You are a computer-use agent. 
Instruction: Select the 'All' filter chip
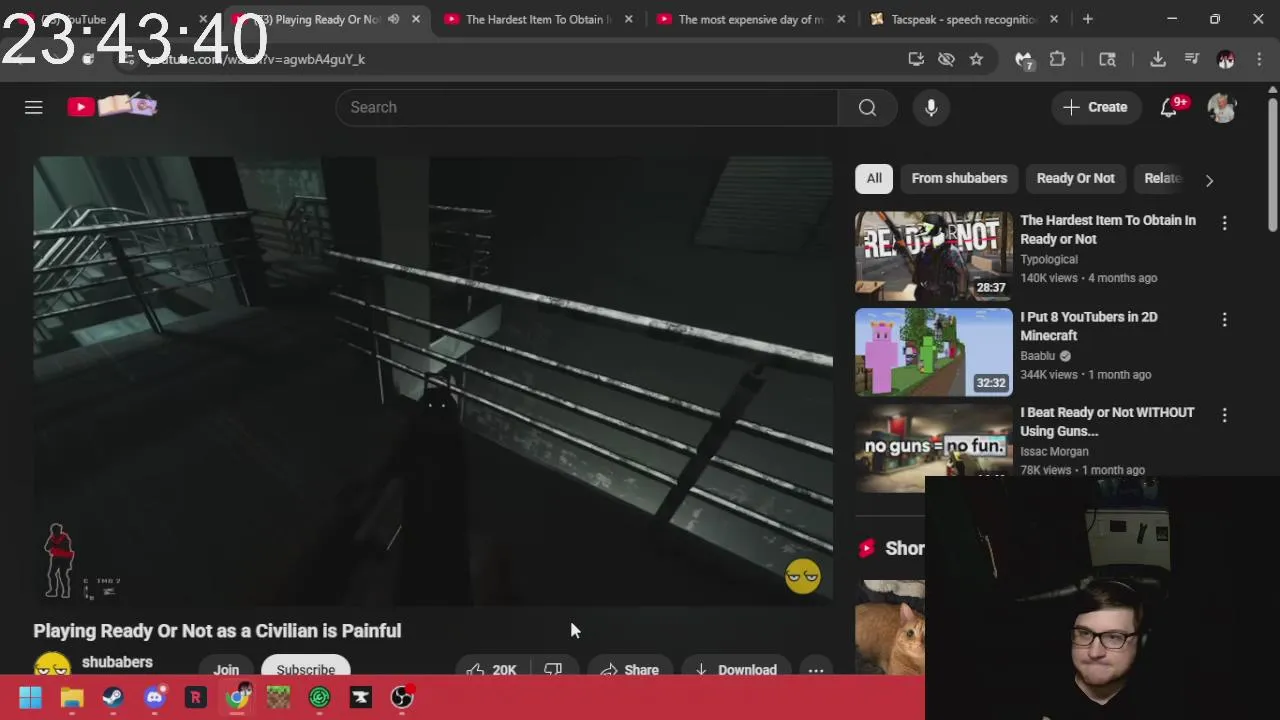pyautogui.click(x=874, y=178)
